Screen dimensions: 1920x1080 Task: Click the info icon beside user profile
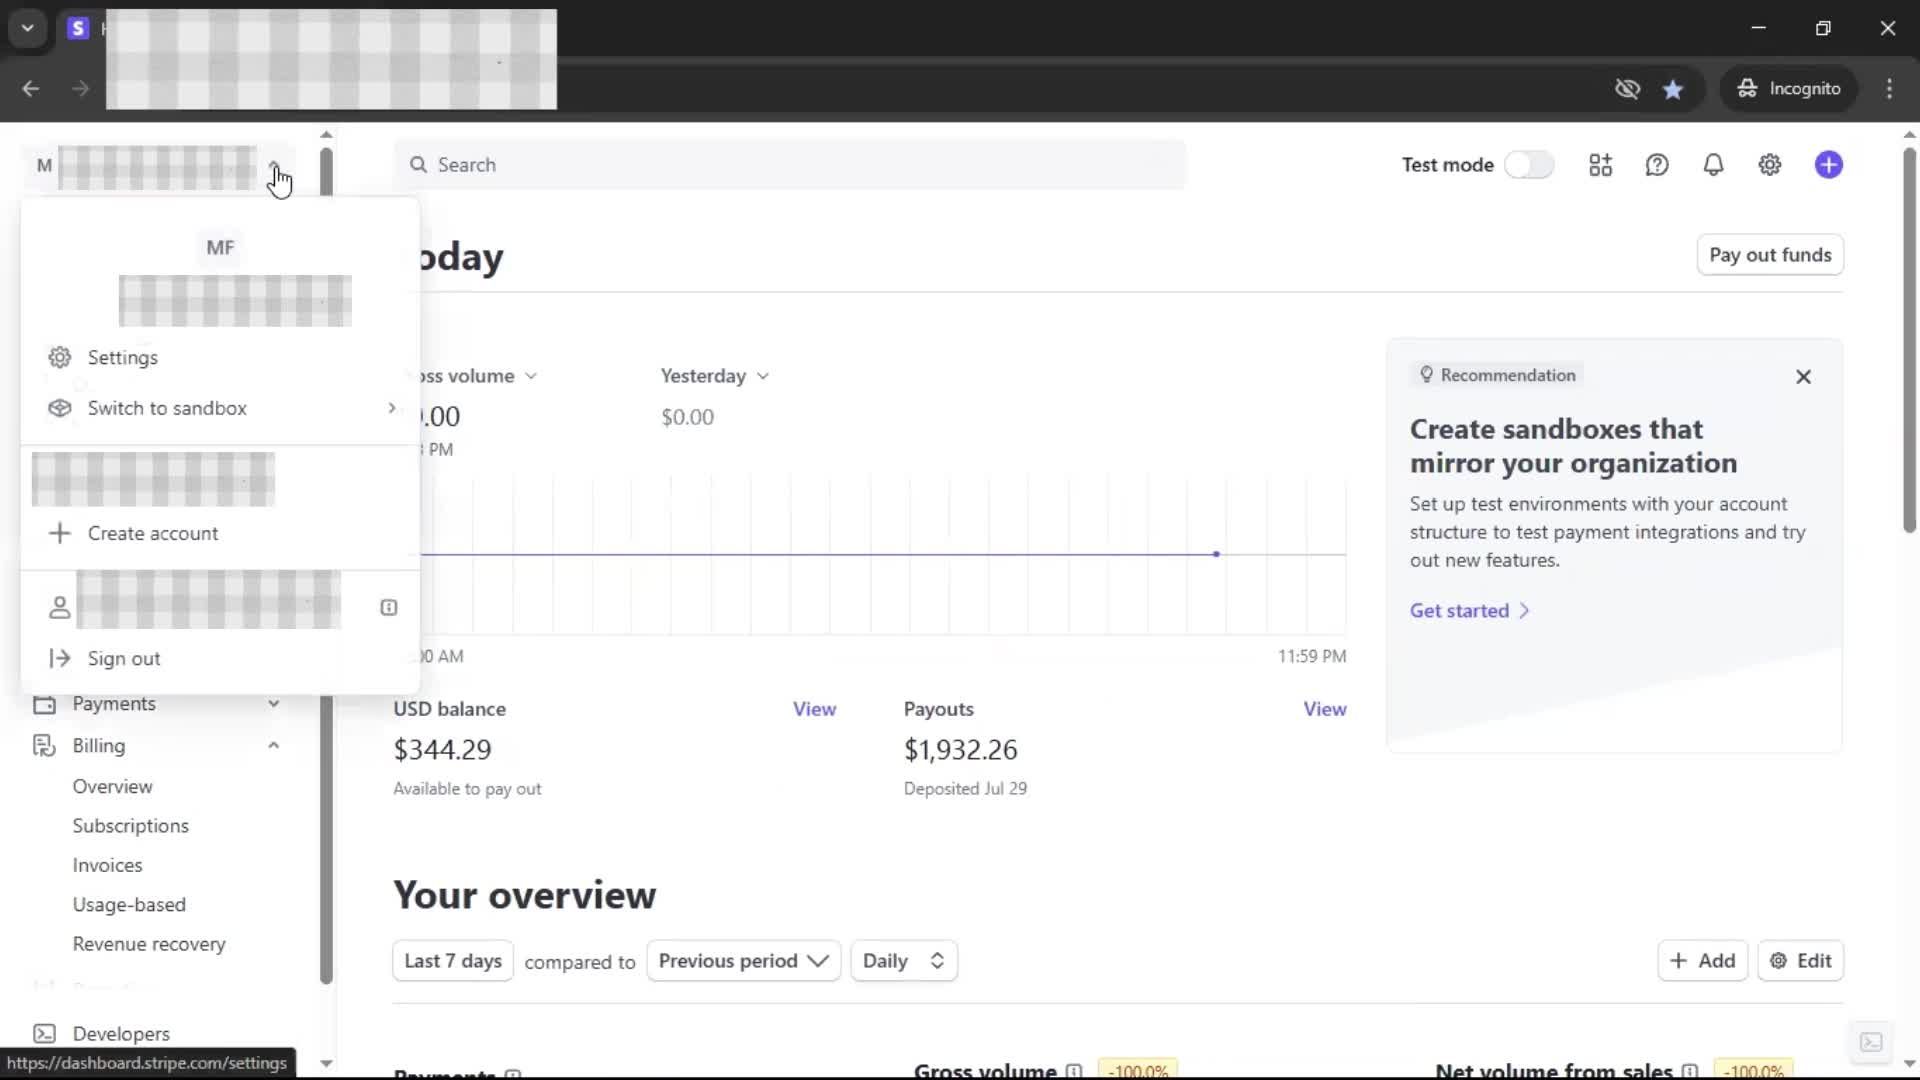389,607
